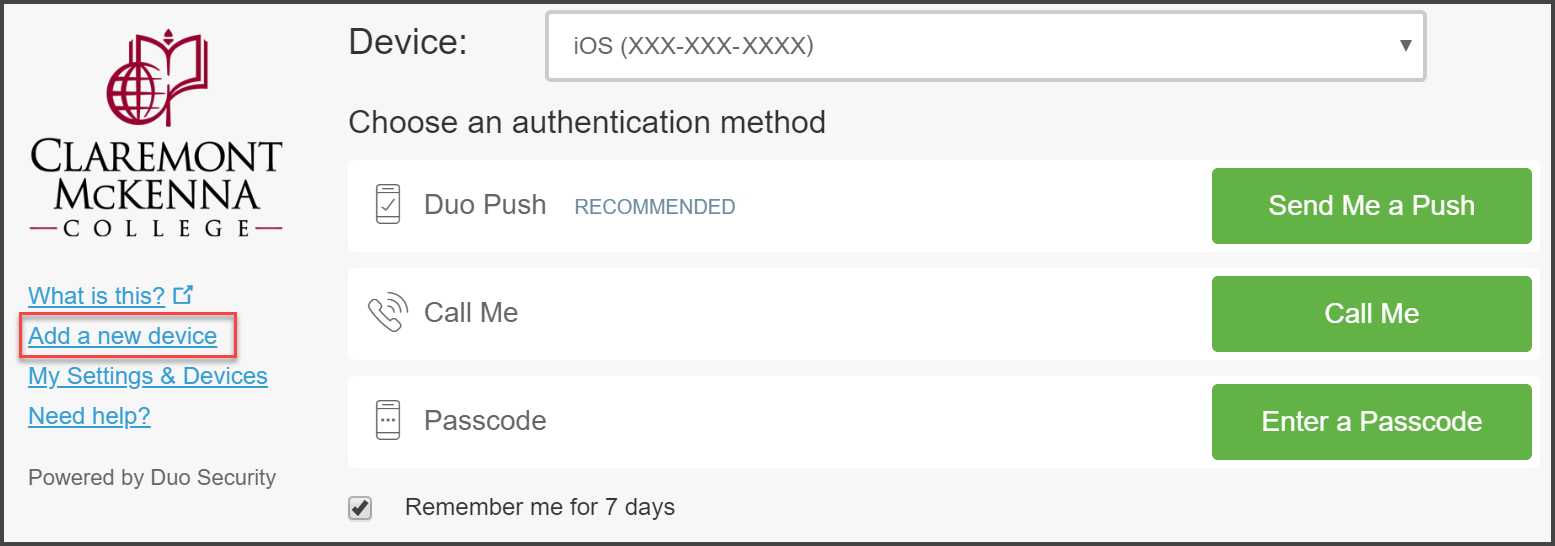Click the Claremont McKenna College logo
1555x546 pixels.
[156, 135]
